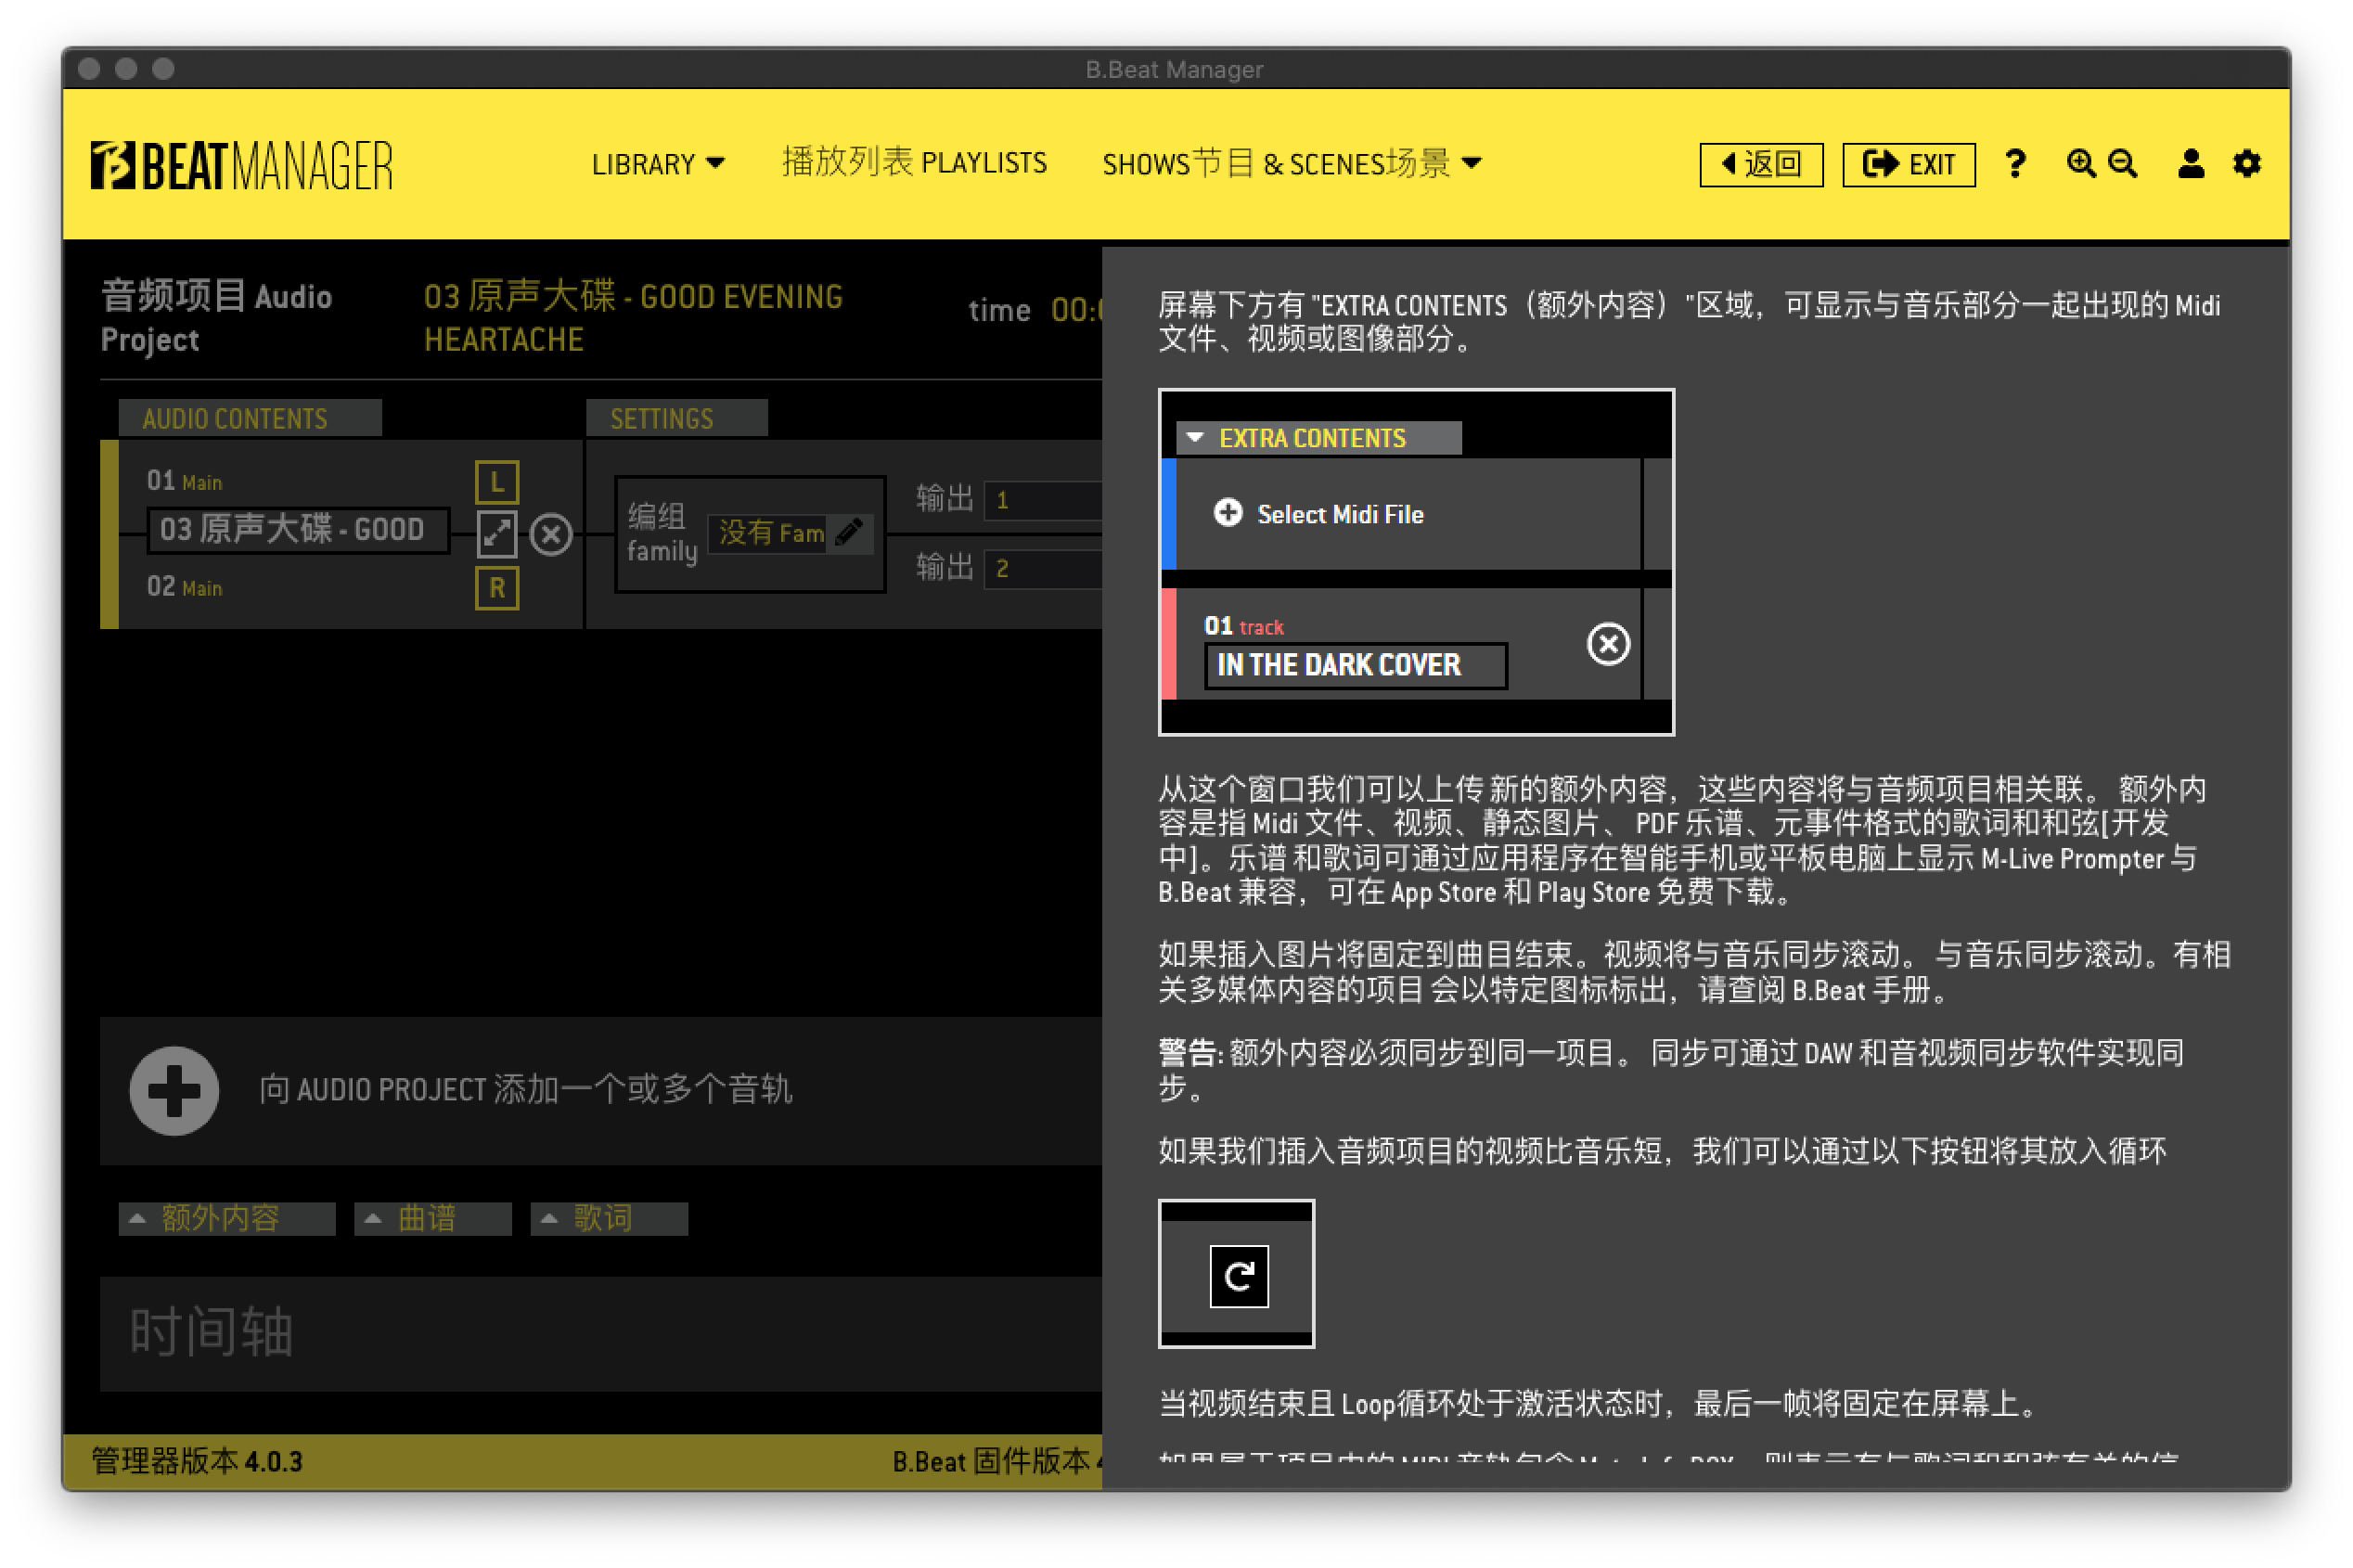Click the 03 原声大碟 - GOOD track name field
Viewport: 2353px width, 1568px height.
click(x=297, y=529)
